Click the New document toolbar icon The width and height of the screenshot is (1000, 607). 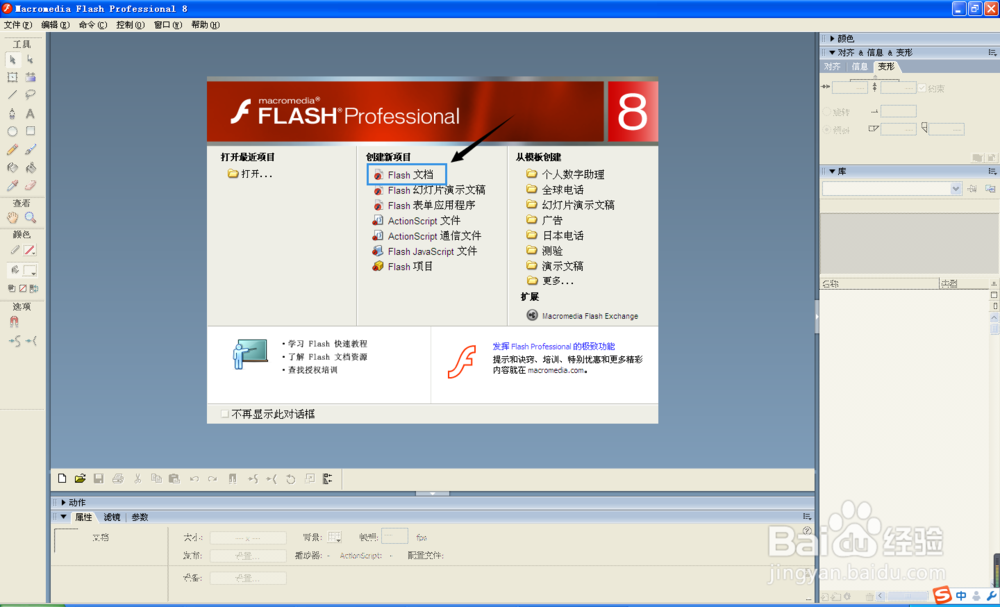[62, 479]
